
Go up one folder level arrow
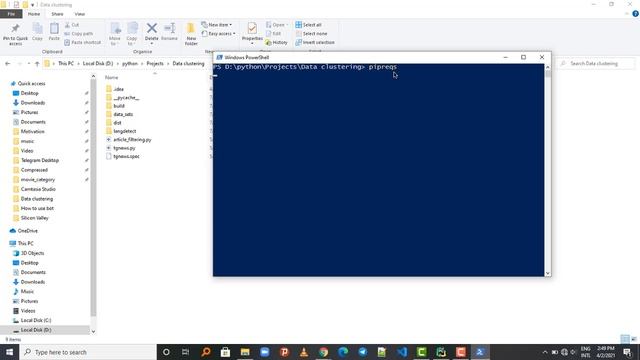pos(37,64)
